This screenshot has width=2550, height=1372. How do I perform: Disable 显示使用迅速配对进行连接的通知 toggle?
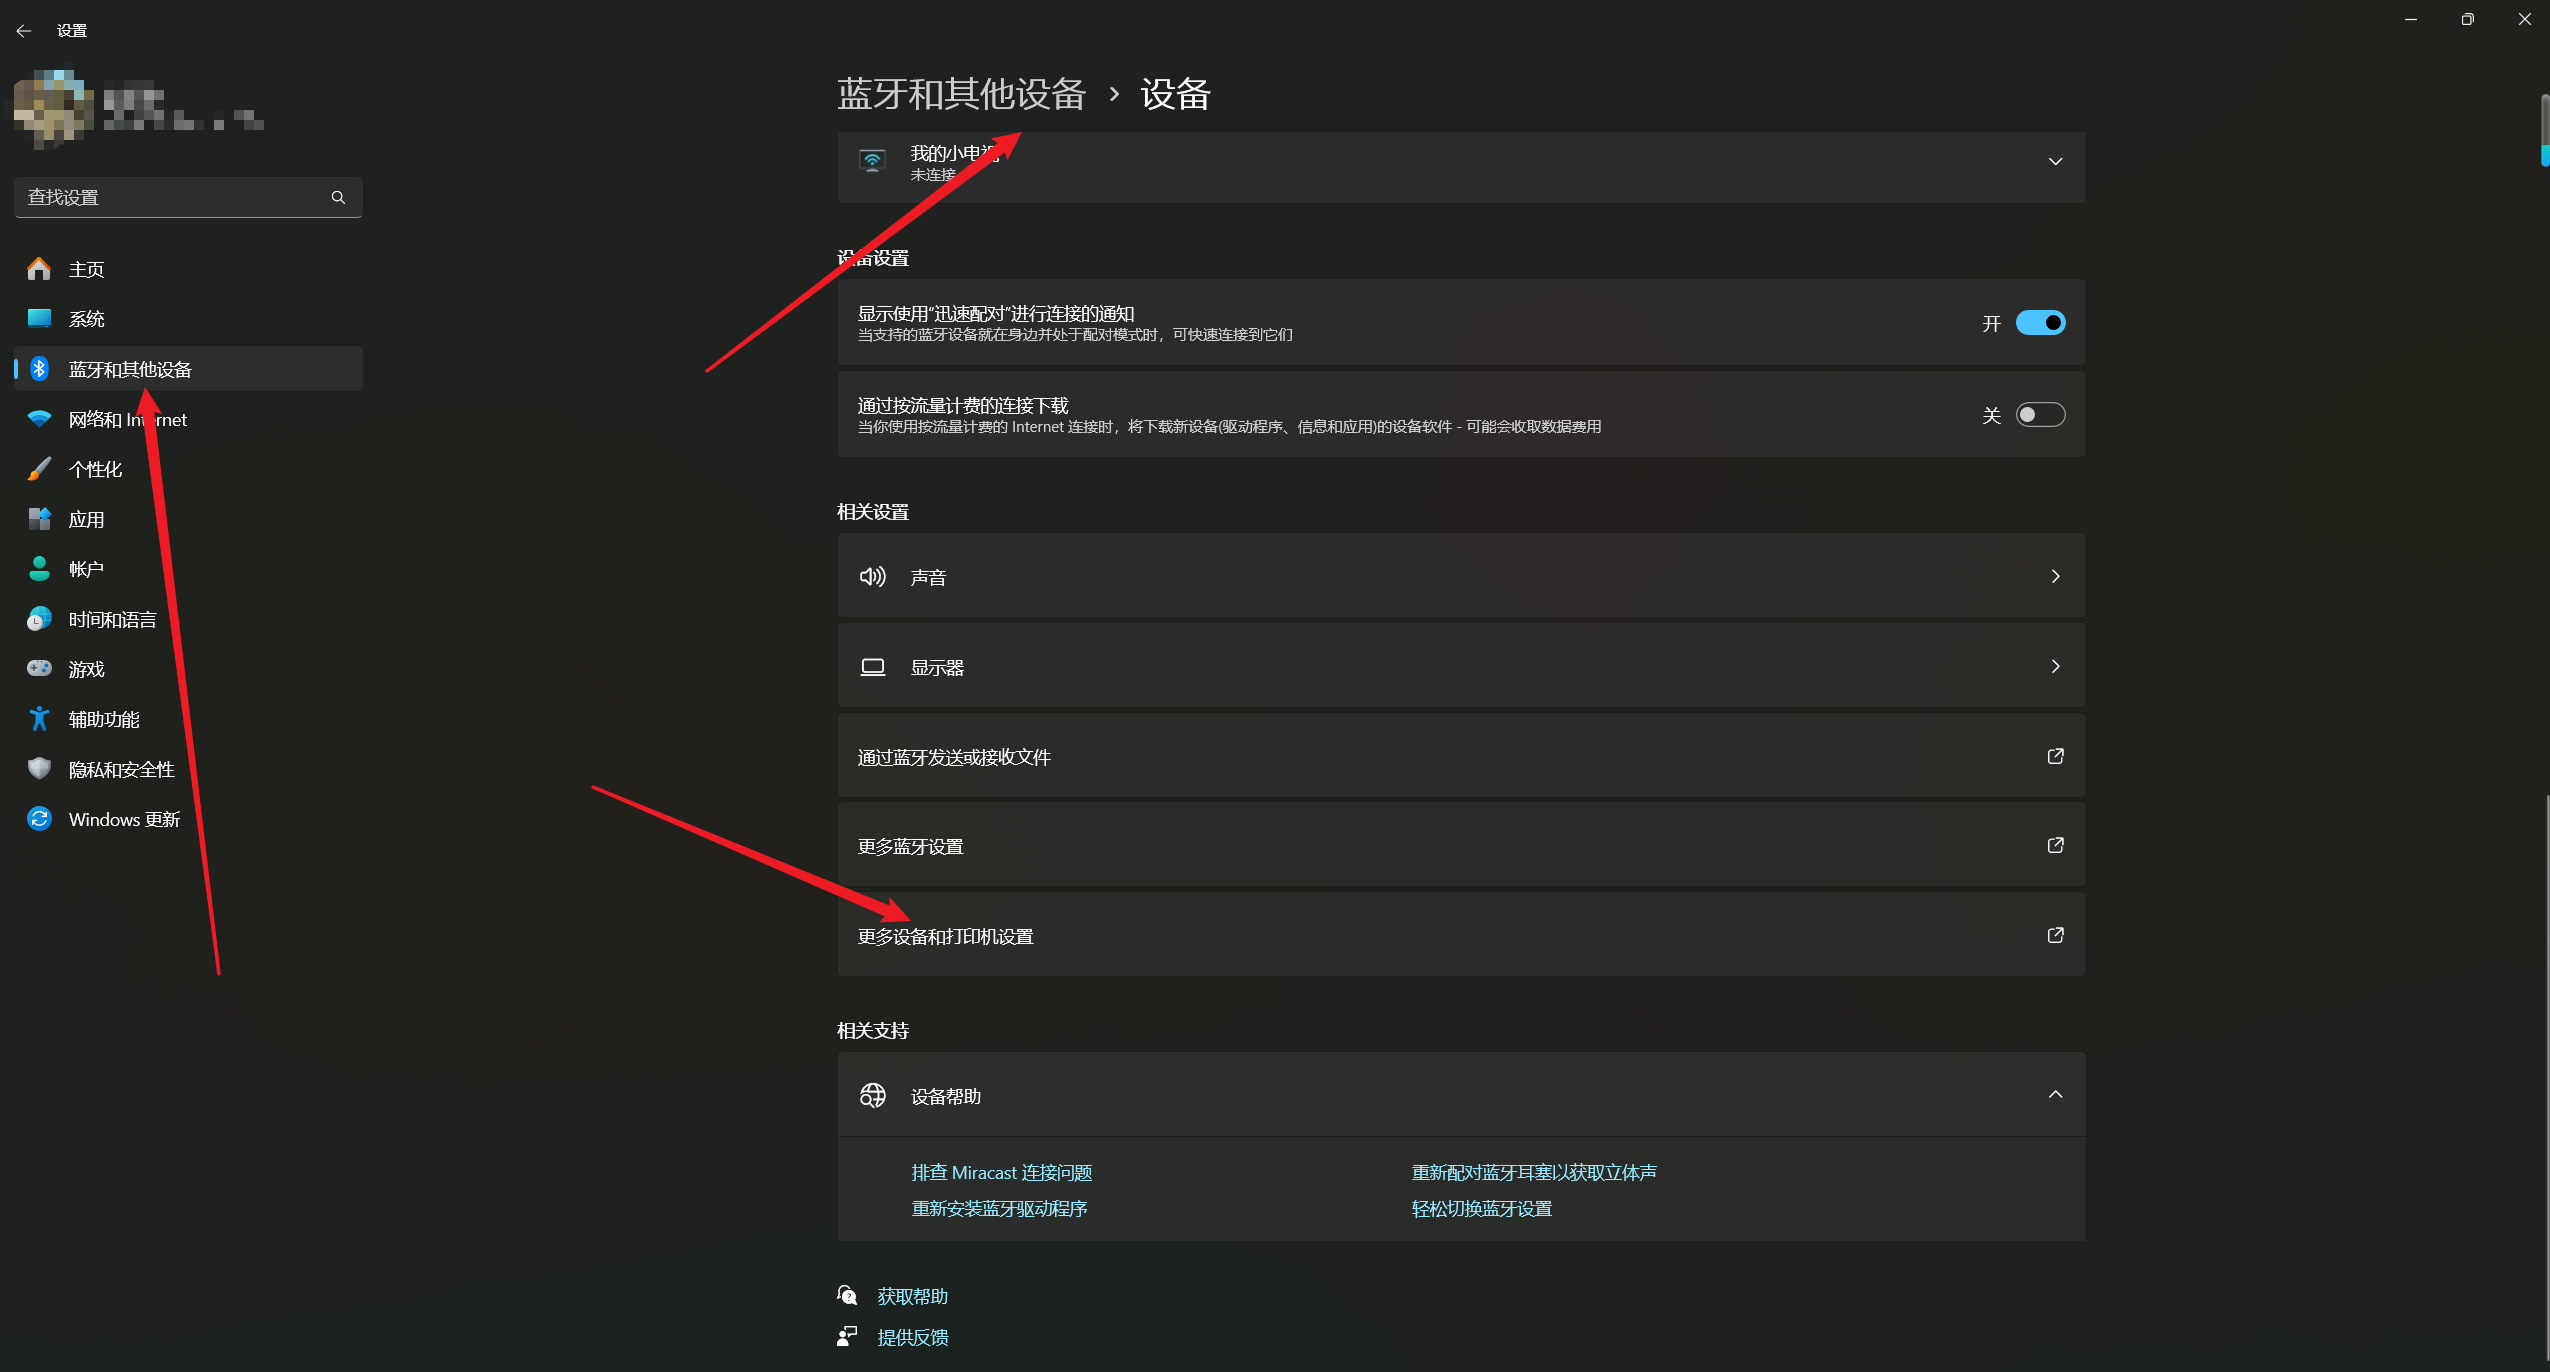2040,322
